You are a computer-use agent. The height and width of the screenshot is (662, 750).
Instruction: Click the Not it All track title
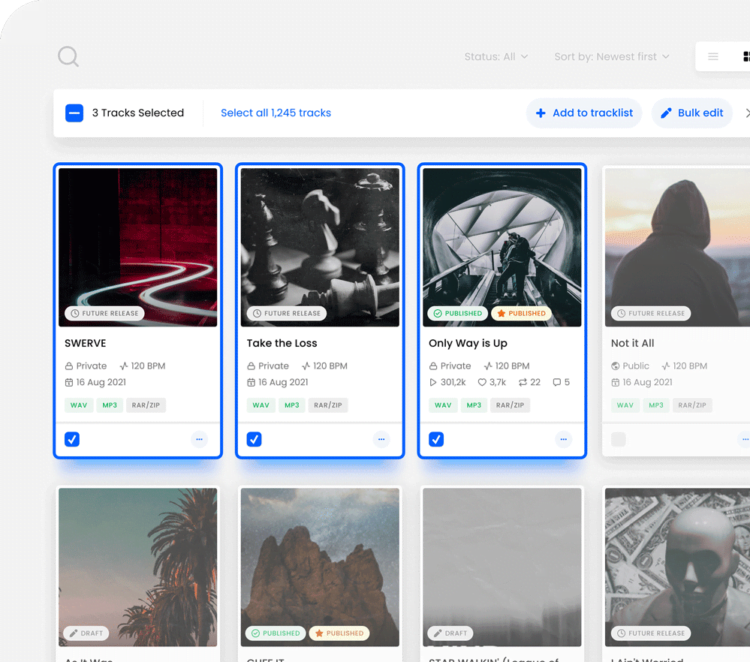(x=632, y=343)
